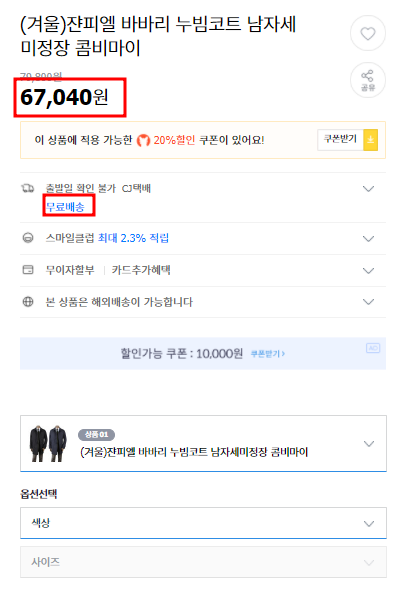Viewport: 403px width, 590px height.
Task: Click the globe icon for overseas shipping
Action: point(28,302)
